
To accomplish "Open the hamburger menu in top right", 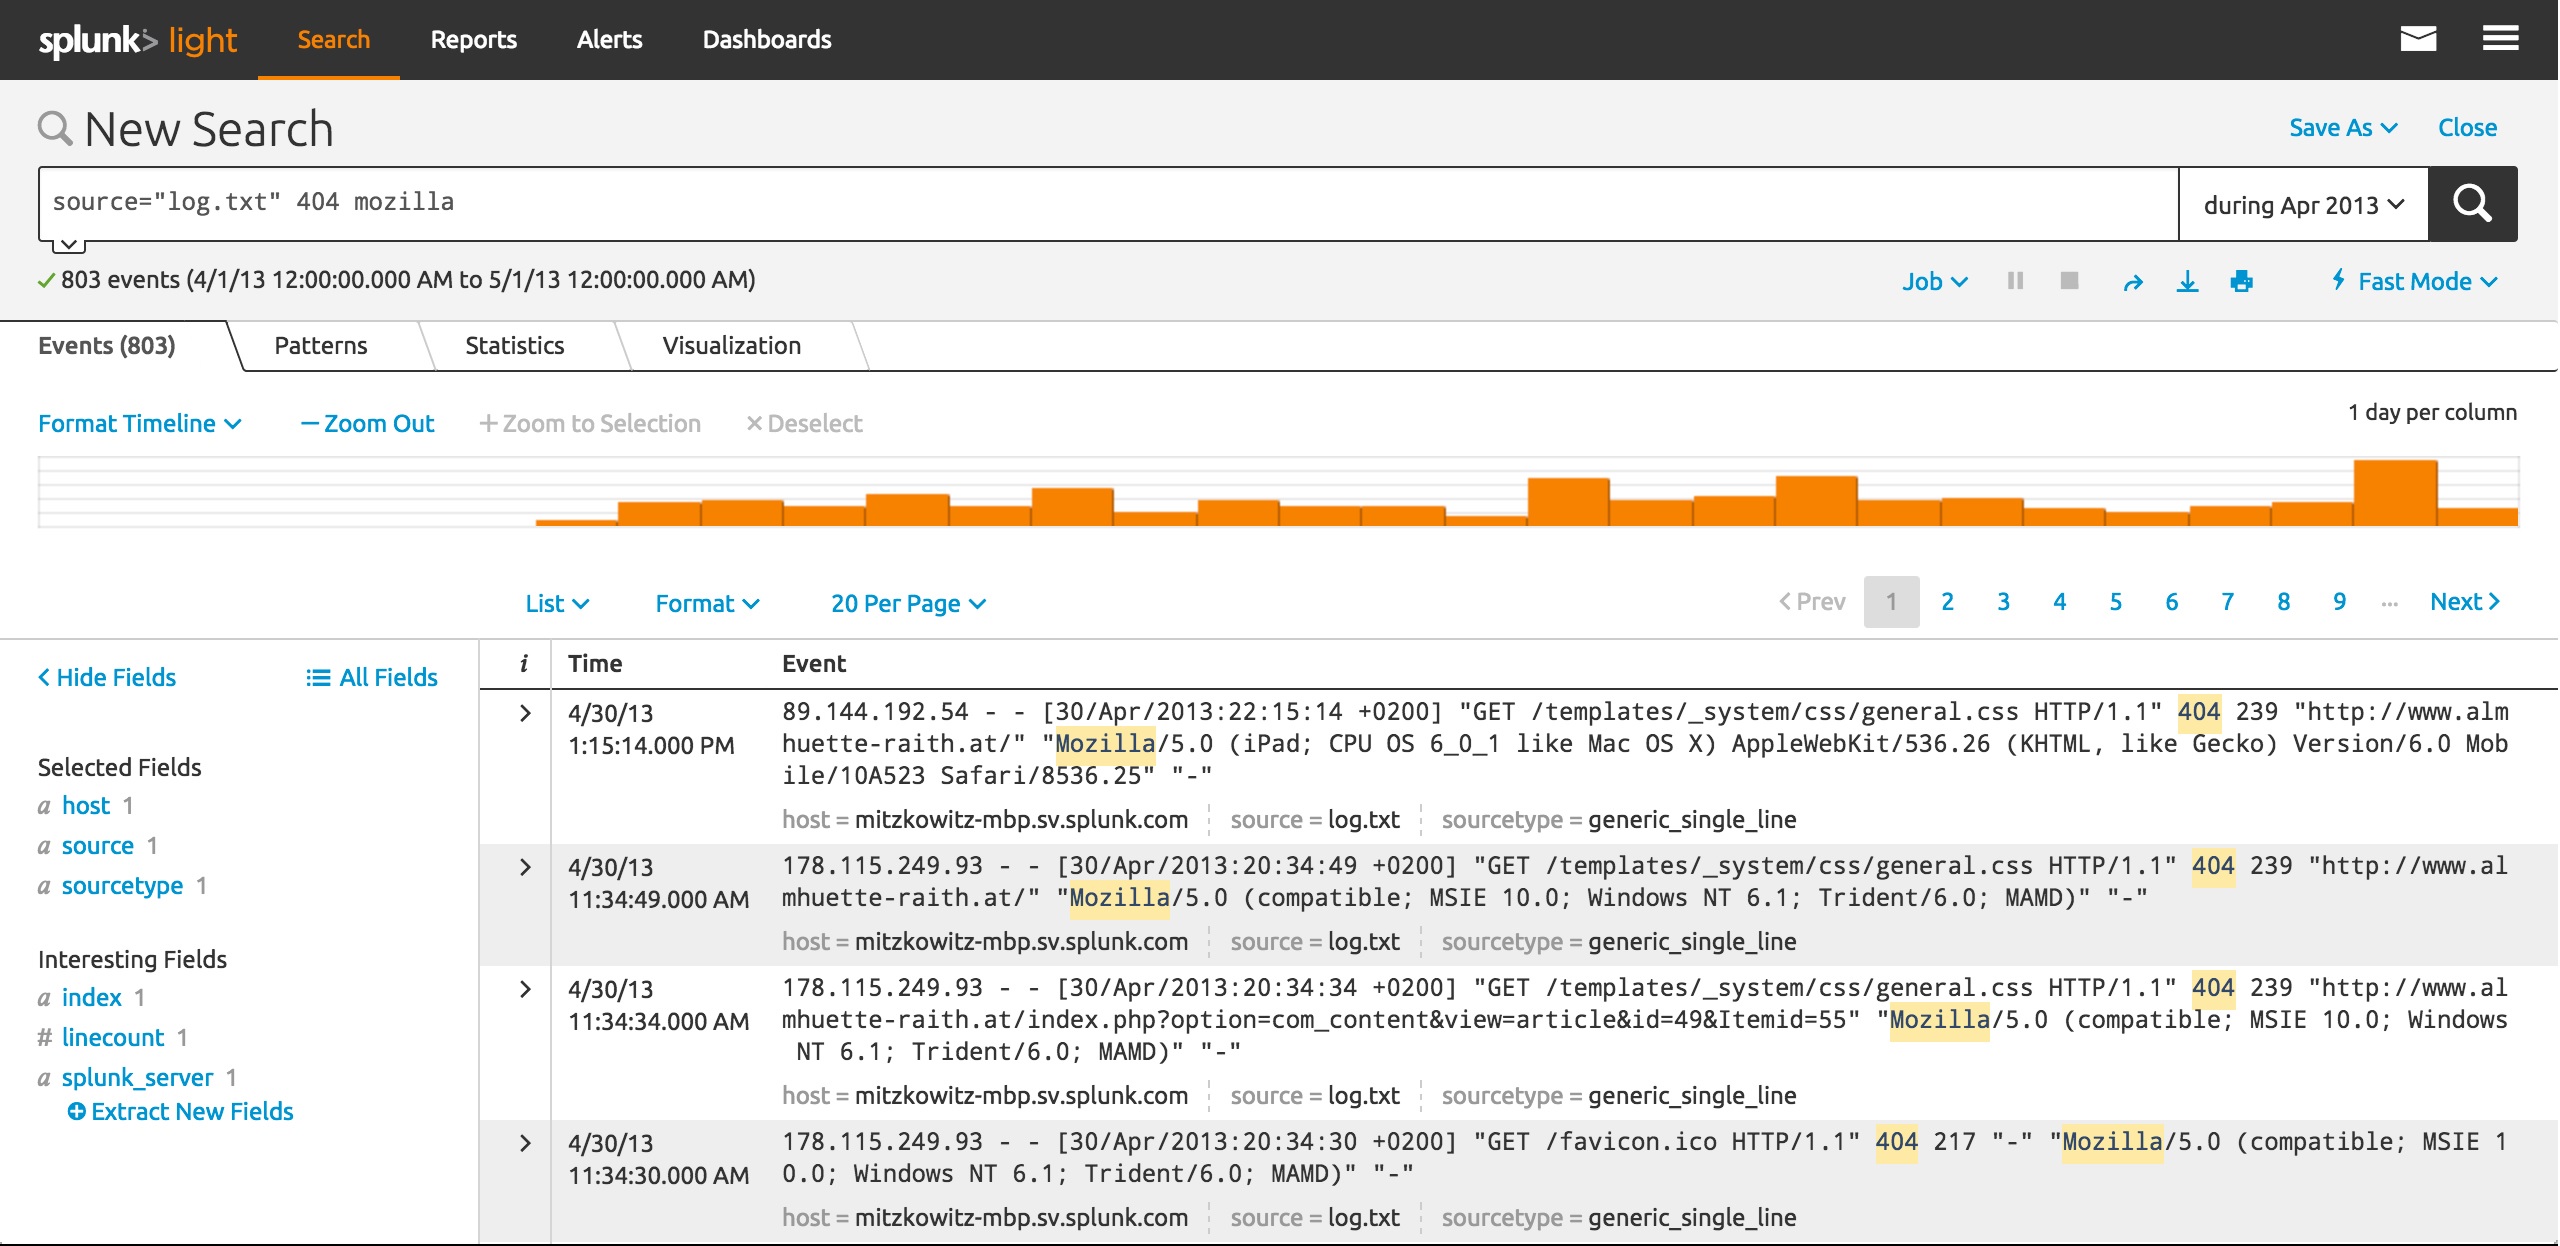I will [2501, 38].
